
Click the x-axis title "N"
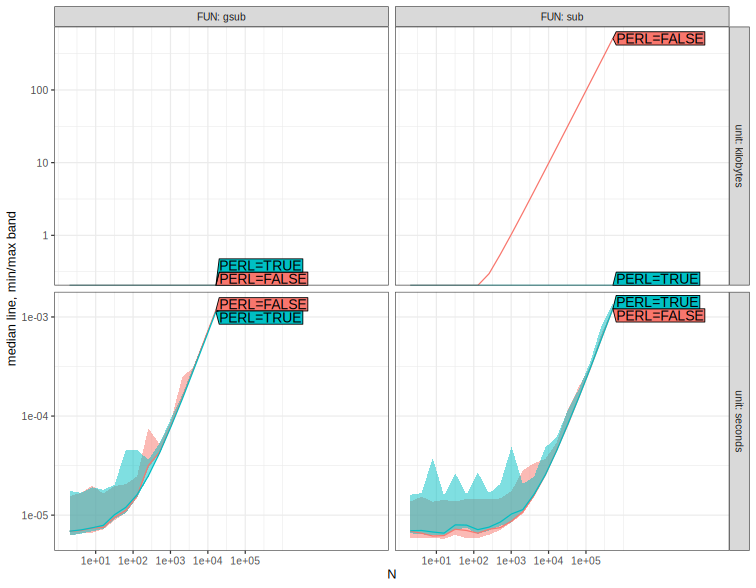[392, 575]
